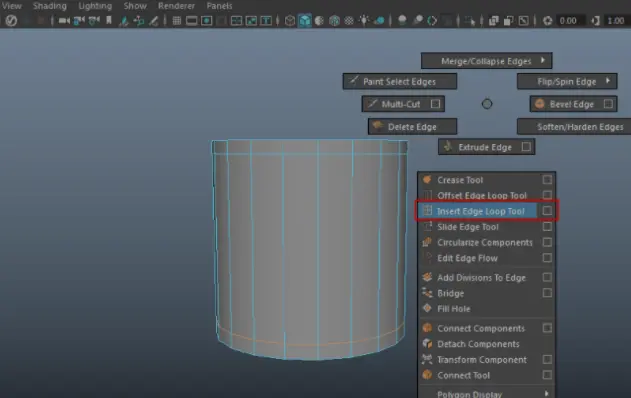Click the Image Plane icon
The image size is (631, 398).
click(124, 21)
